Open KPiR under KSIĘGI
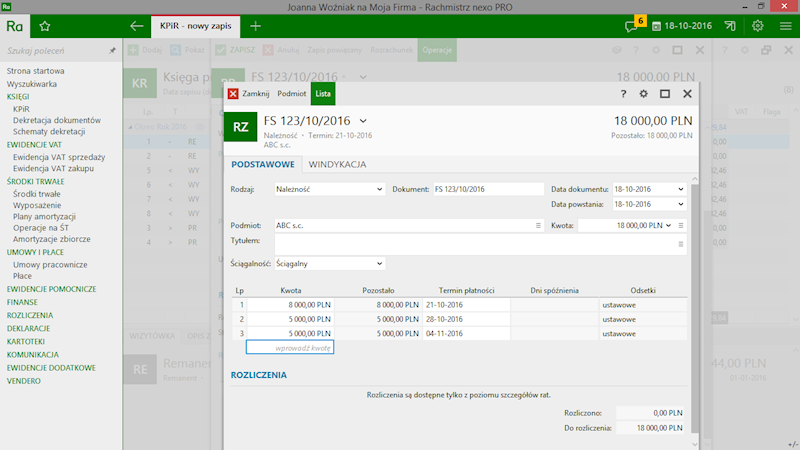800x450 pixels. [21, 109]
